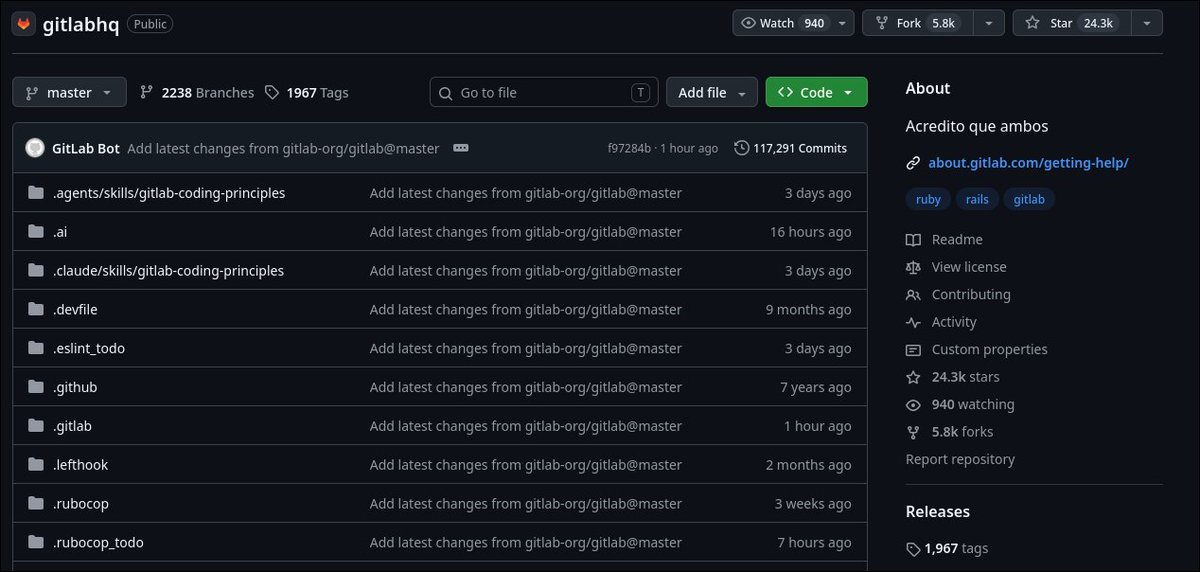The height and width of the screenshot is (572, 1200).
Task: Open the .github folder
Action: [75, 387]
